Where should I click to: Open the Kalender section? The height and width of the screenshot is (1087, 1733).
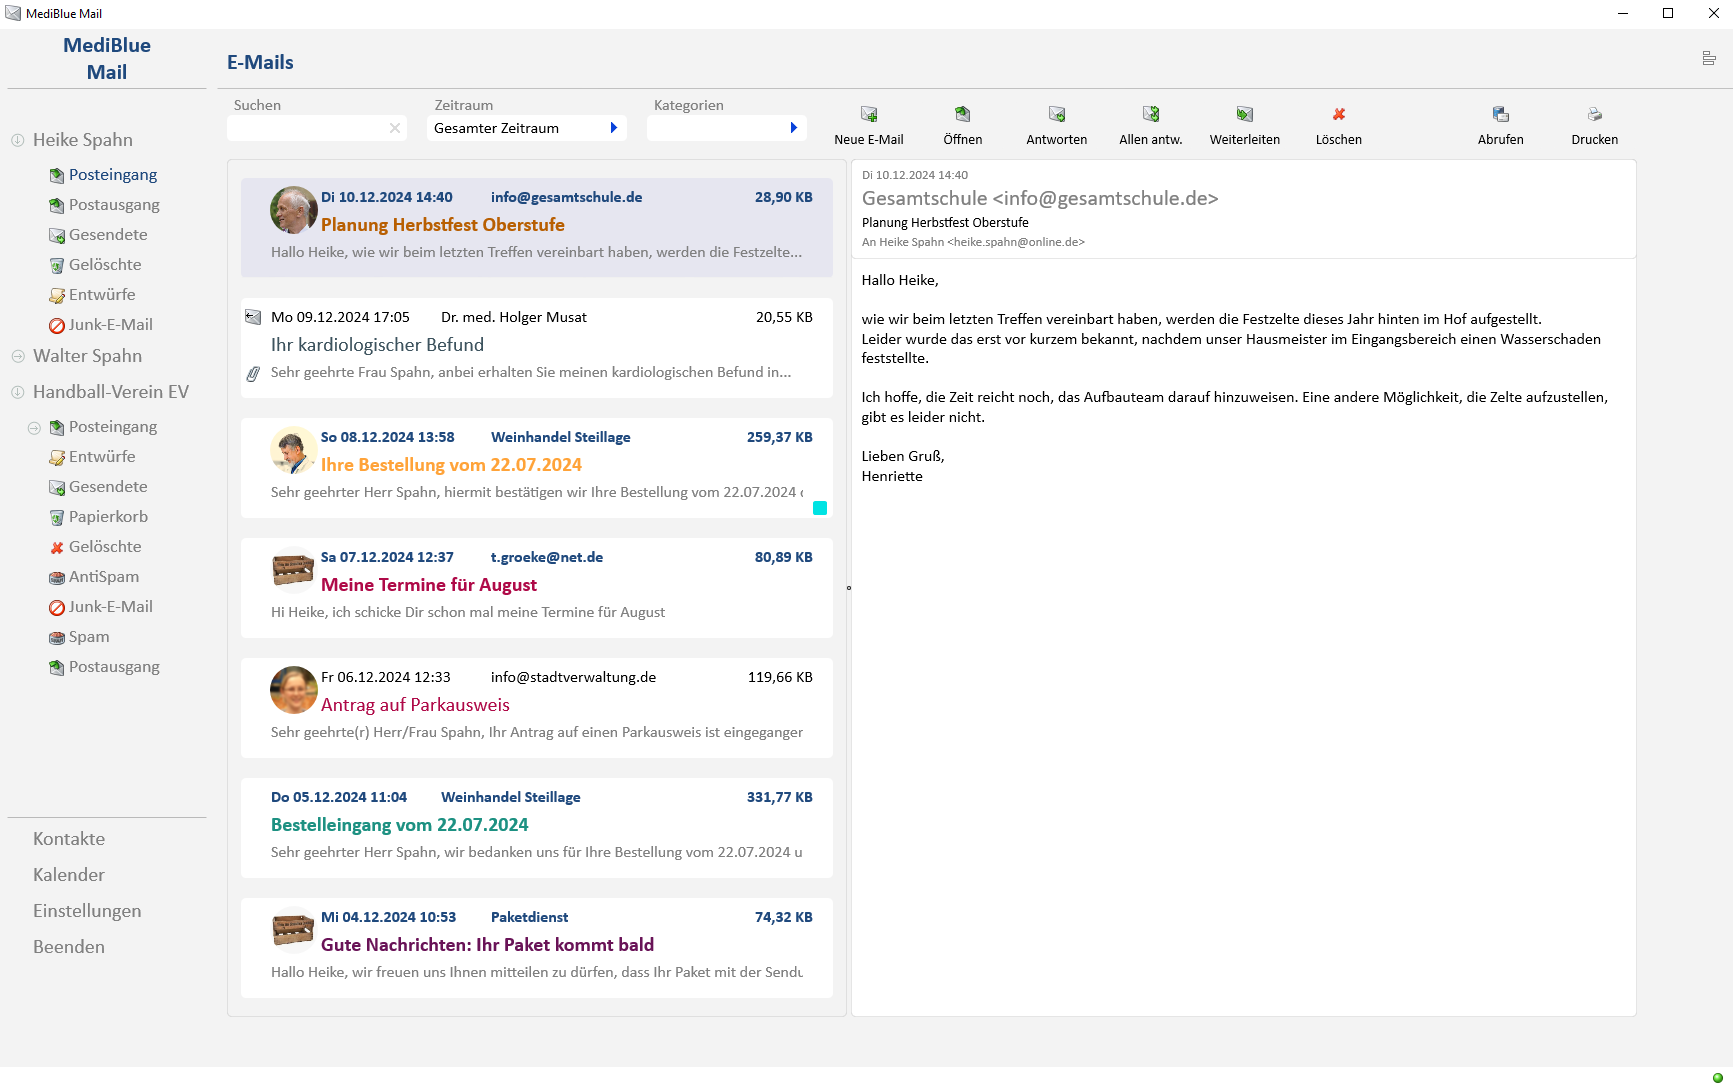[x=69, y=875]
